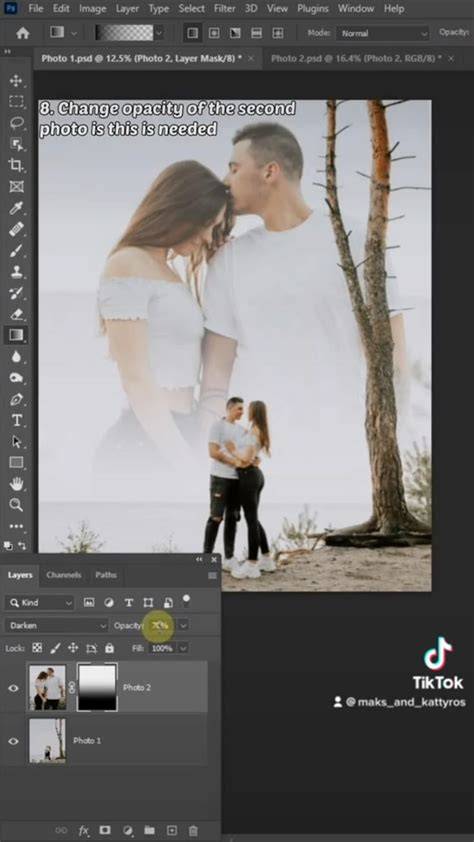Select the Eraser tool

click(16, 314)
